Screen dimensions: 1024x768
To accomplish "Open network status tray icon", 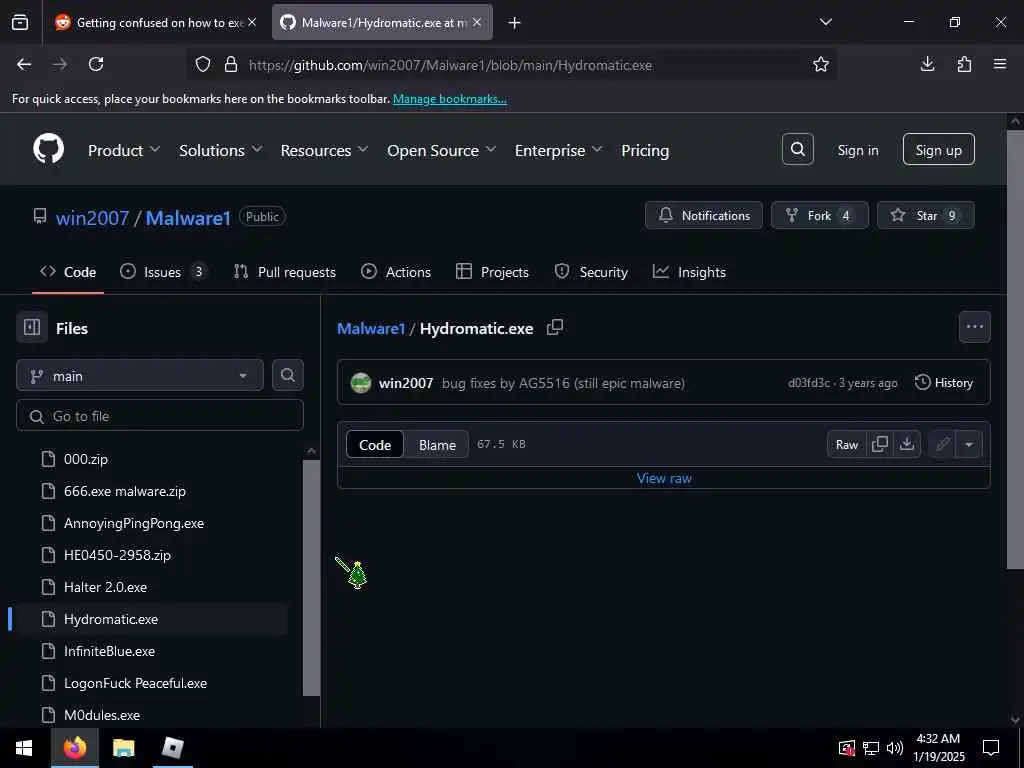I will (871, 748).
